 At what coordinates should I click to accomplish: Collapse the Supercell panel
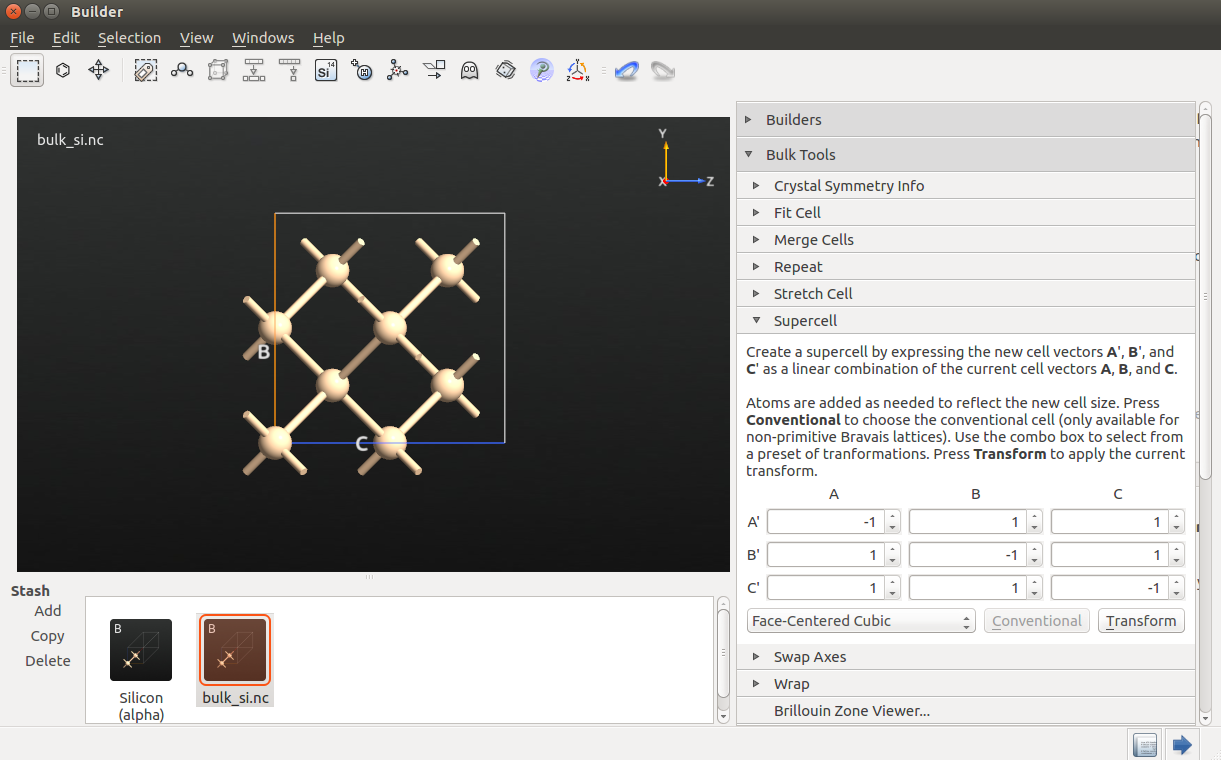[966, 321]
